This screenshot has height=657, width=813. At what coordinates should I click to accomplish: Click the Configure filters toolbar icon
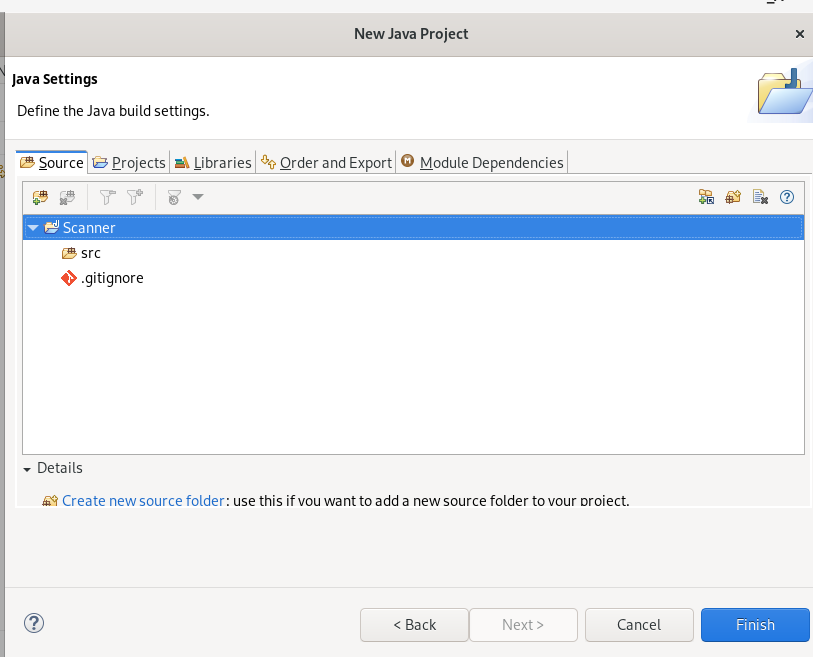(x=174, y=197)
